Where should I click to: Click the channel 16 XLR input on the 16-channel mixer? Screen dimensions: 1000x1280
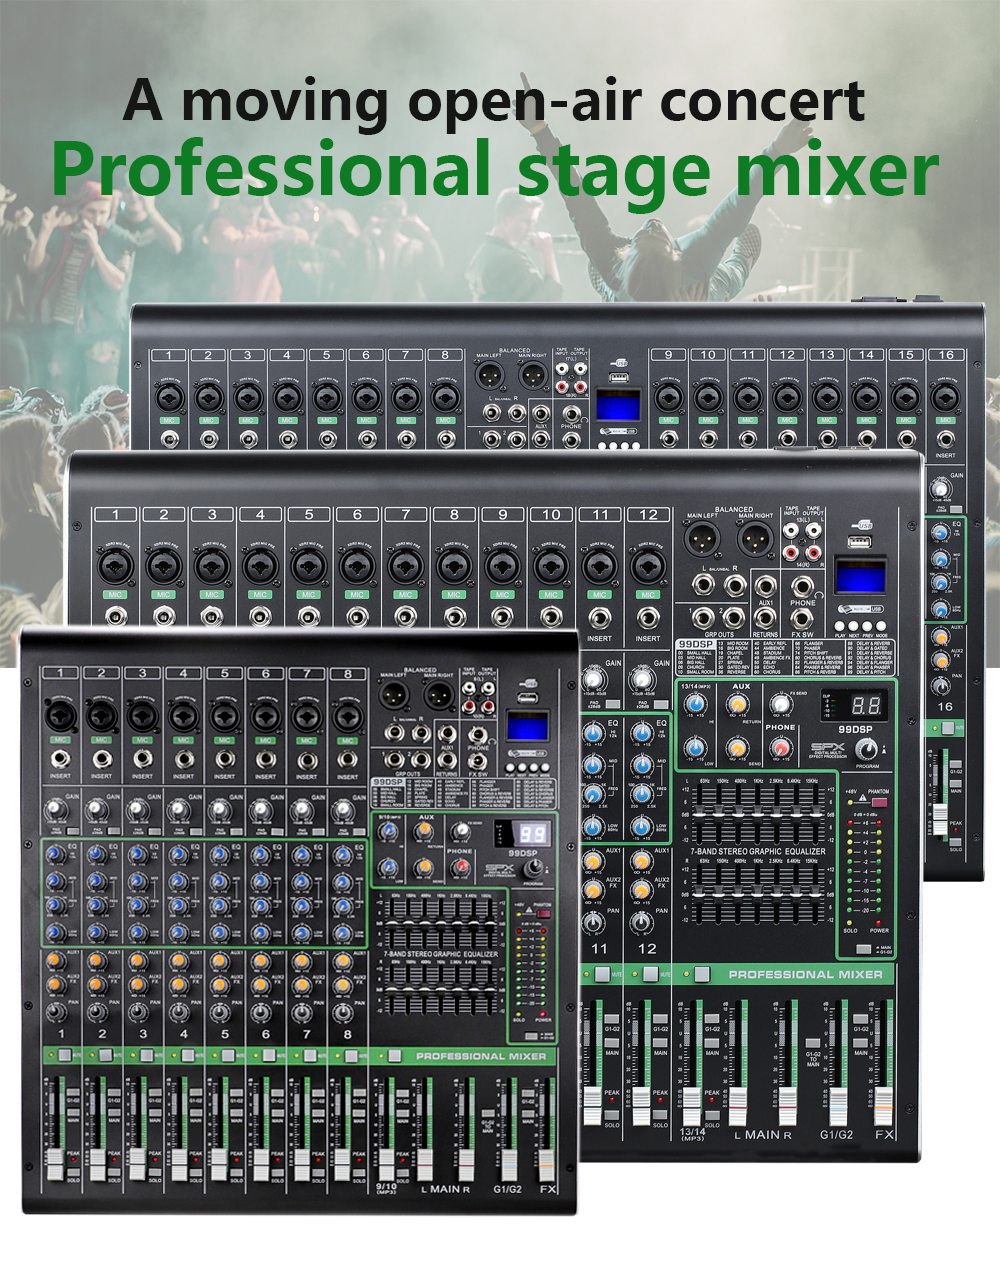tap(946, 397)
